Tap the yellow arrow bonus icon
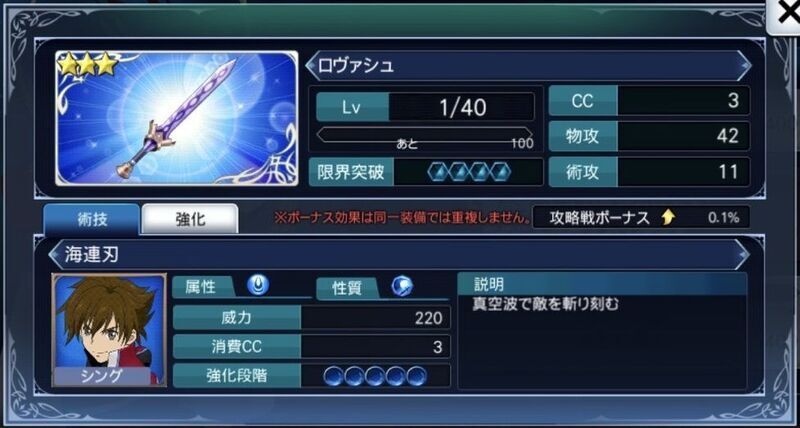 (668, 218)
